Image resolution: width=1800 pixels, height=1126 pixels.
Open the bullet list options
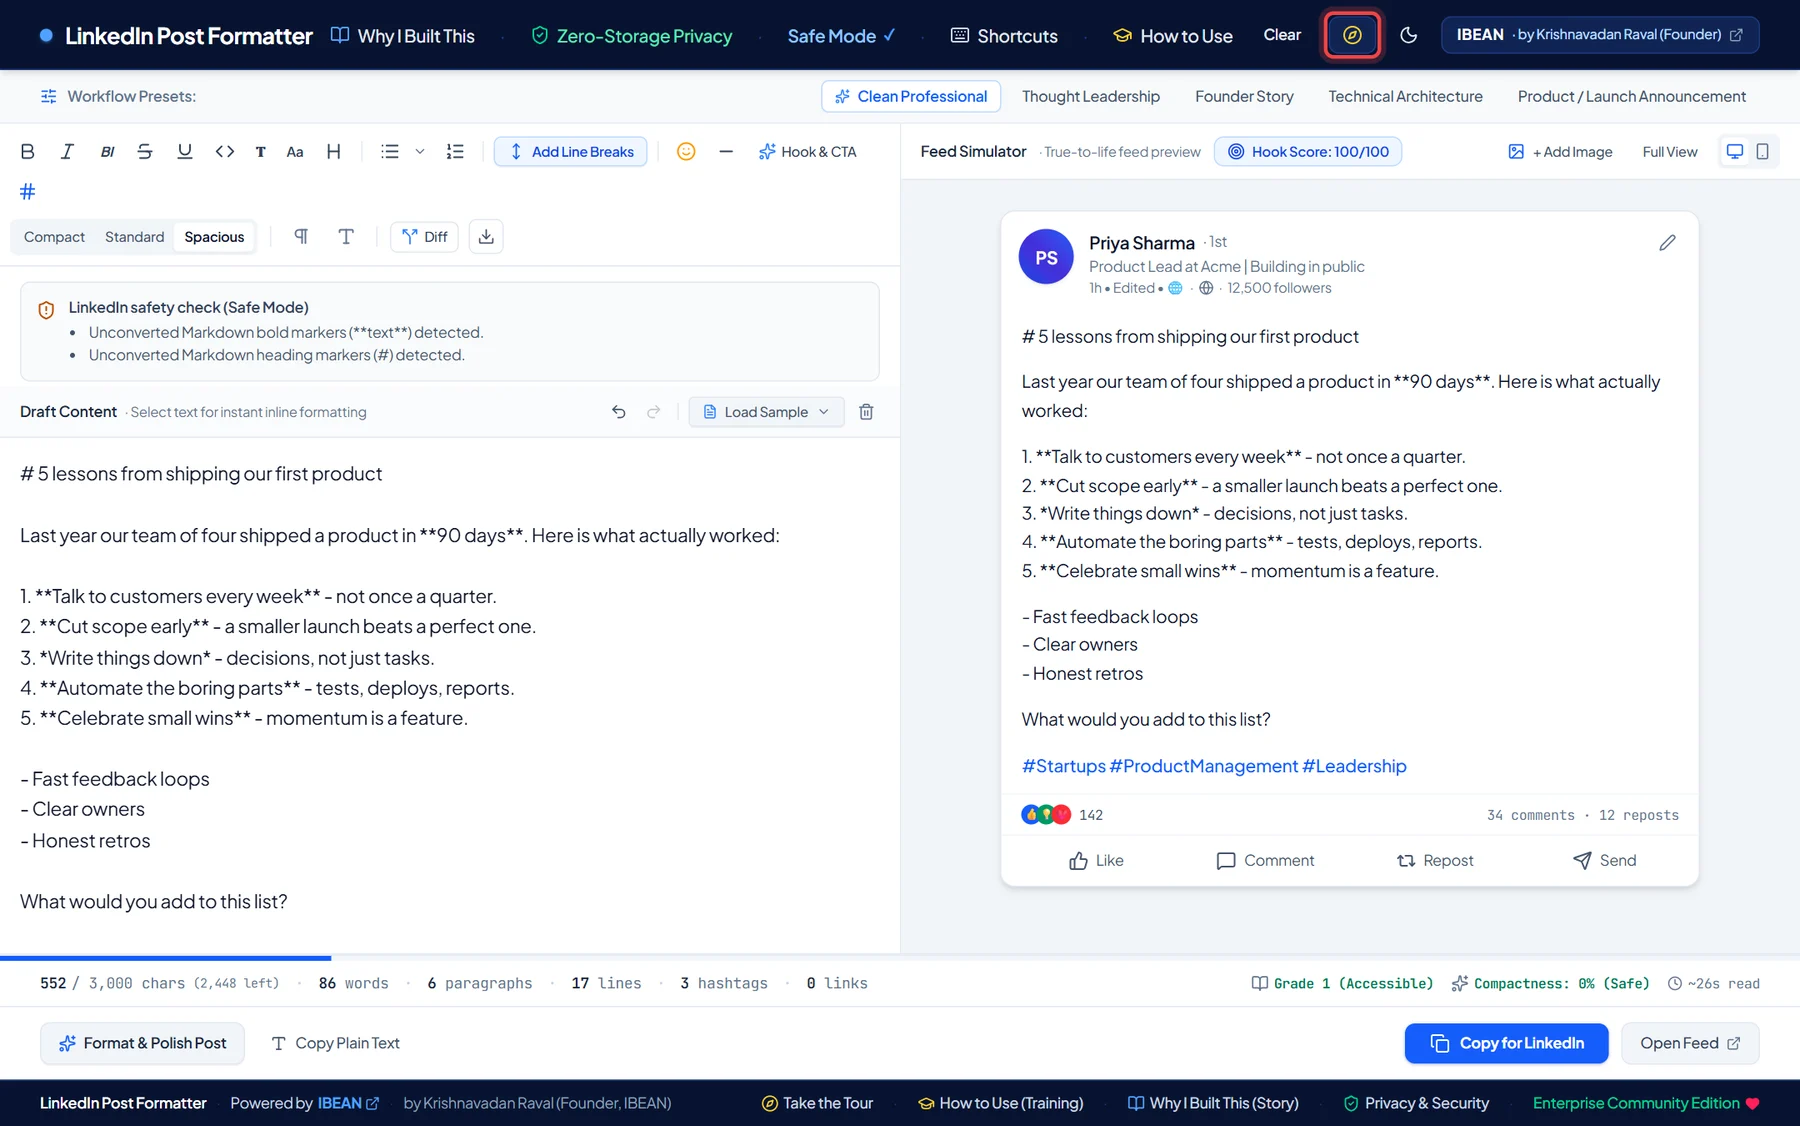[390, 152]
